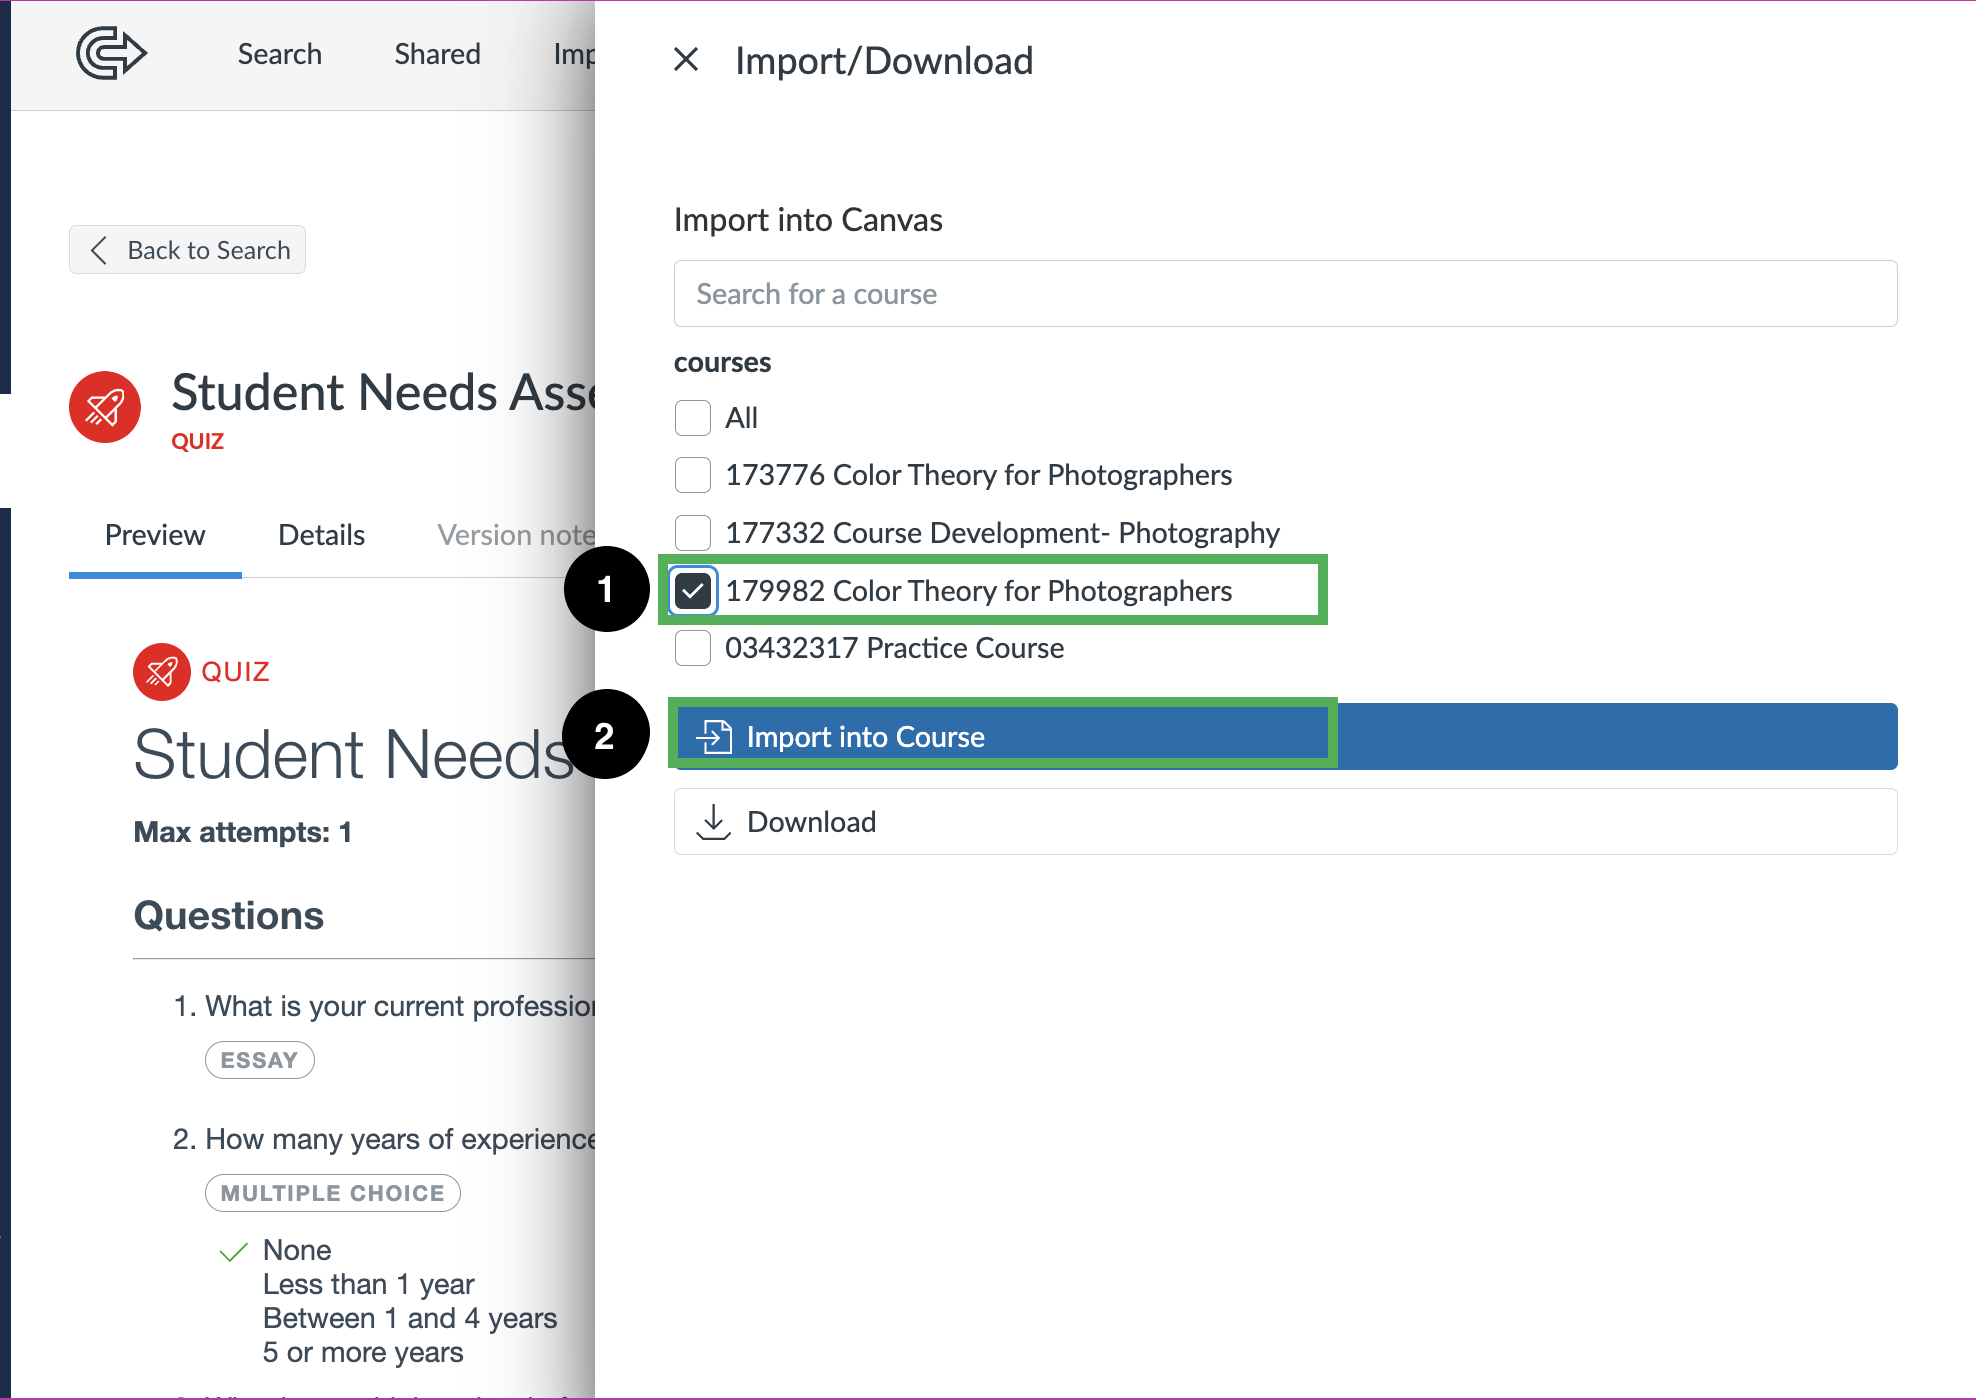
Task: Select the Between 1 and 4 years answer
Action: point(410,1318)
